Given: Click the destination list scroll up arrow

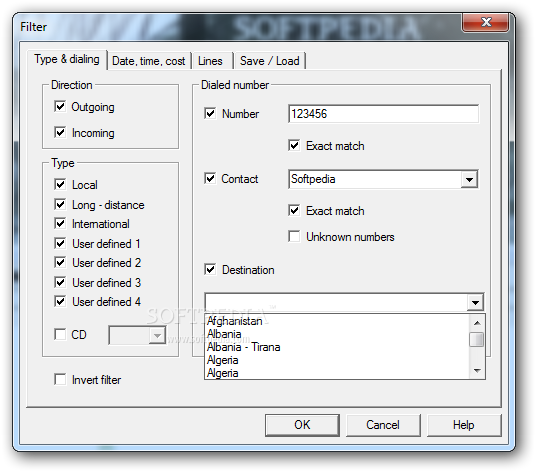Looking at the screenshot, I should 477,323.
